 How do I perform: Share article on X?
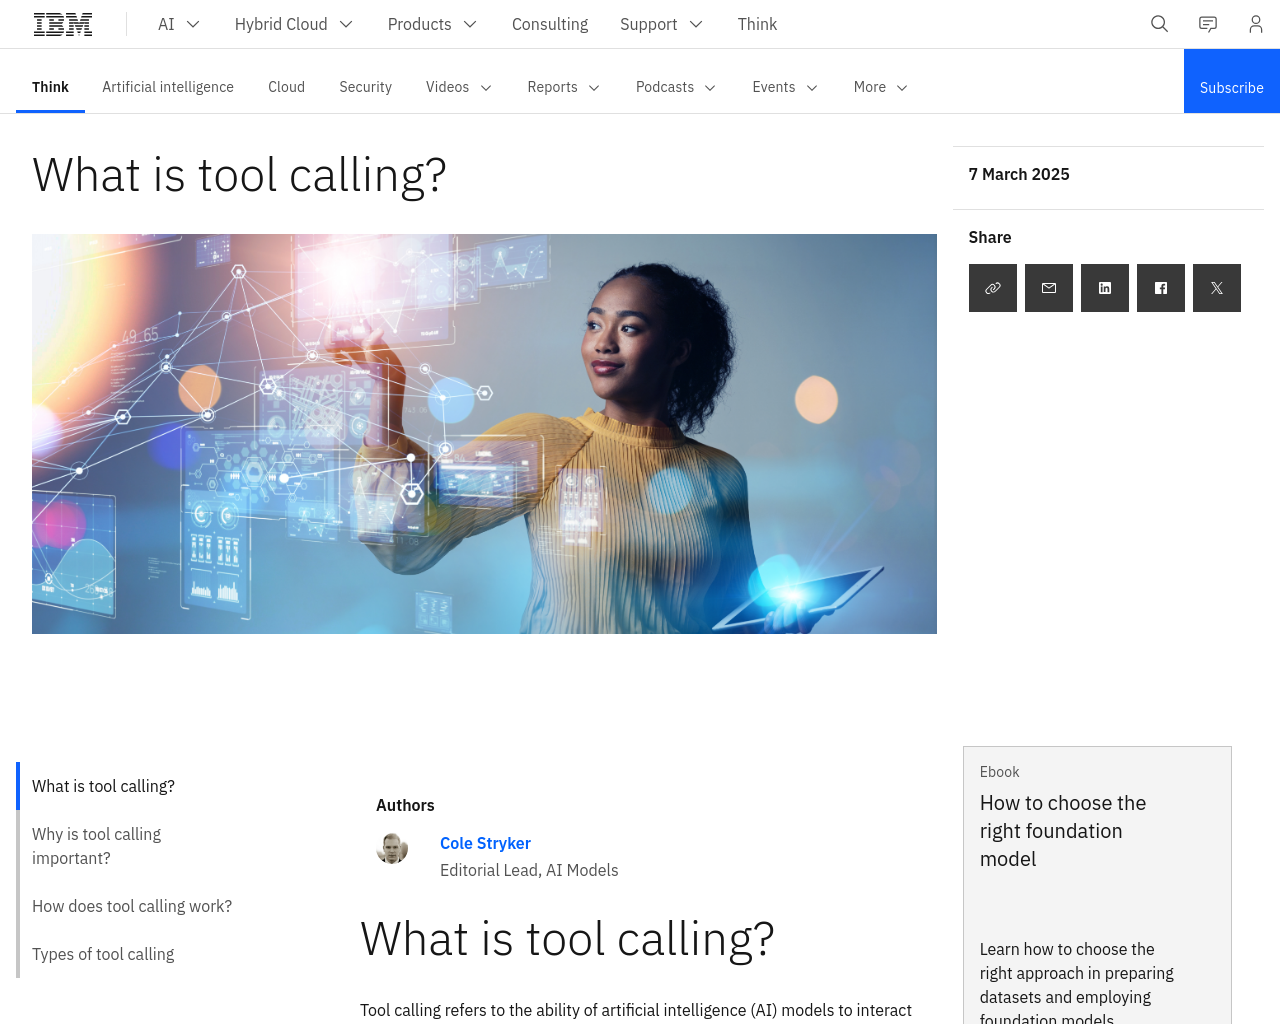[x=1217, y=288]
